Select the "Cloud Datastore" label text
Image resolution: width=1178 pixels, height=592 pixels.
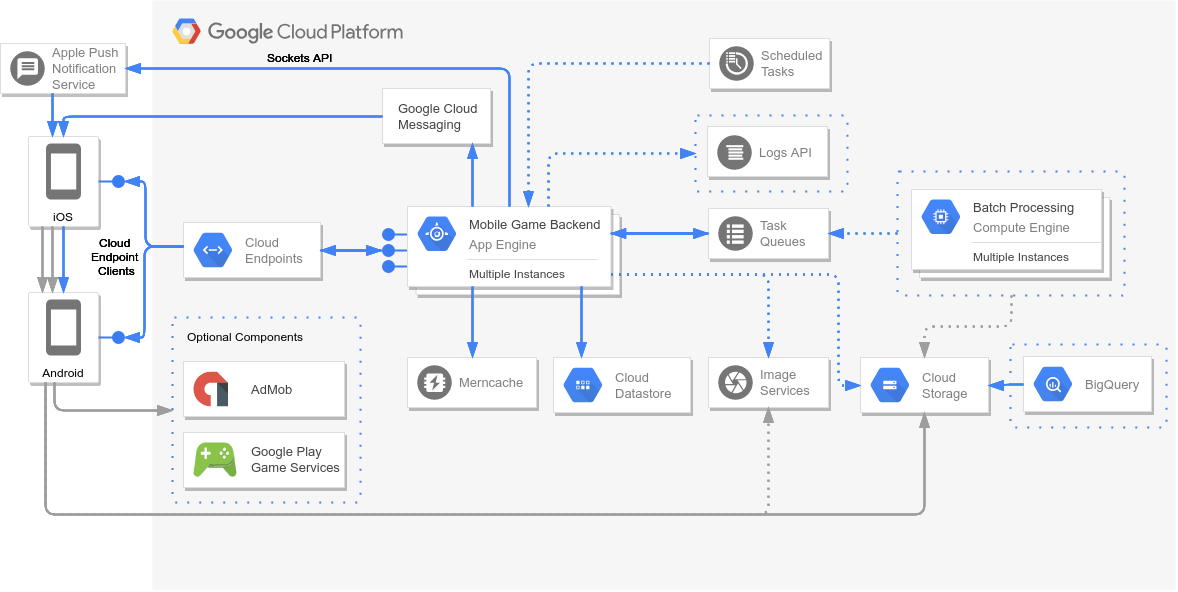click(643, 385)
